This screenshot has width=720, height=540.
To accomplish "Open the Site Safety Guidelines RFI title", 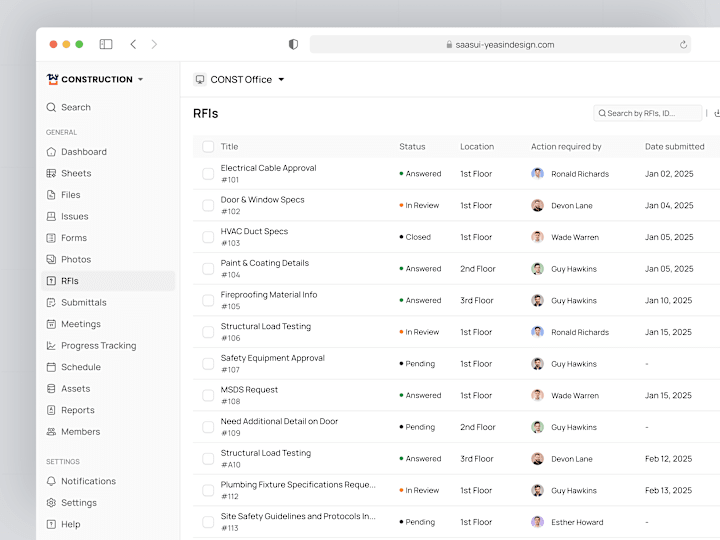I will [298, 516].
